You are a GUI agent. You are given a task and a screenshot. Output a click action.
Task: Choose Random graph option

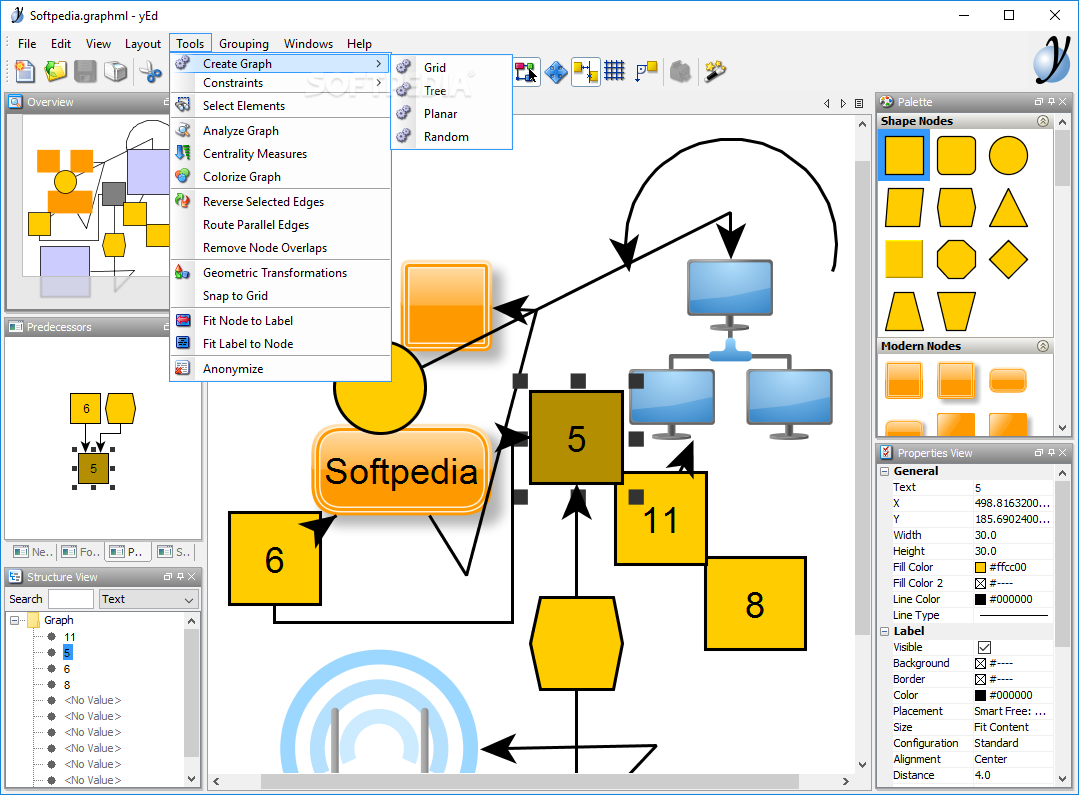(452, 136)
